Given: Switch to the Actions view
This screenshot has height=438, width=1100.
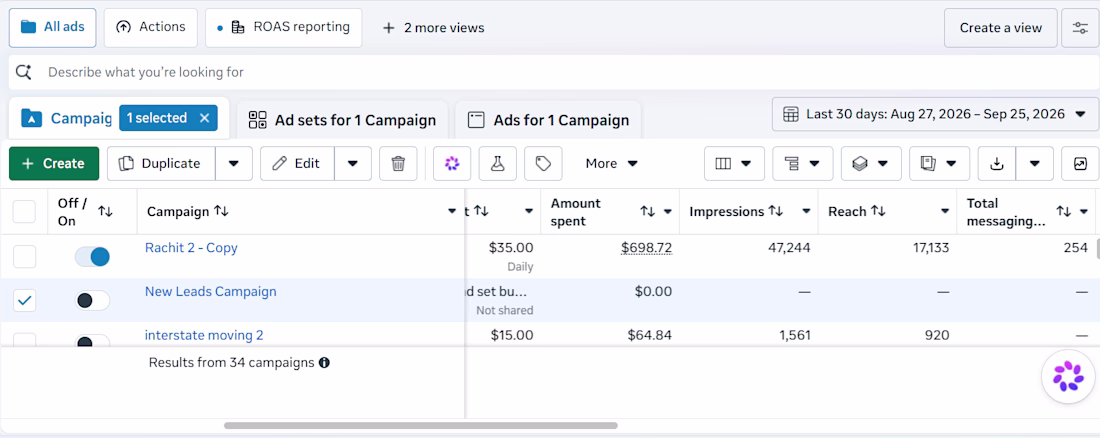Looking at the screenshot, I should pyautogui.click(x=150, y=27).
